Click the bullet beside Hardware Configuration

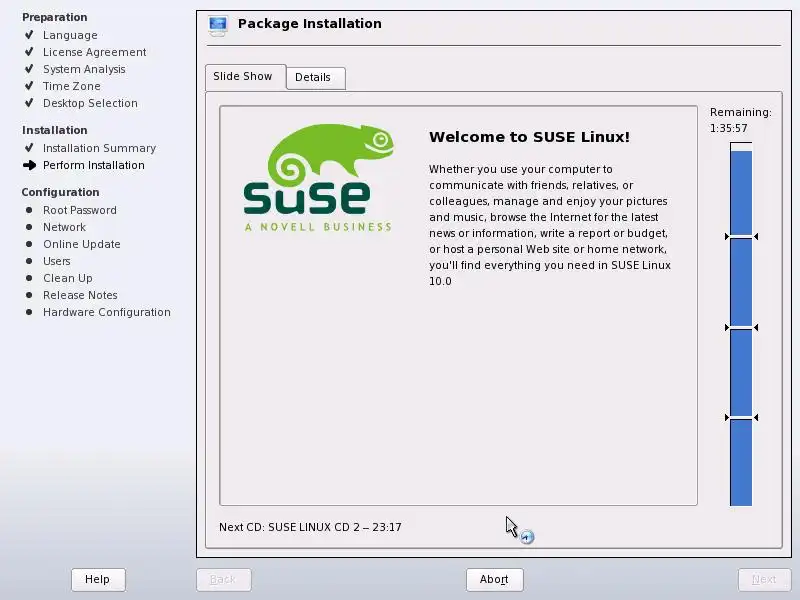pyautogui.click(x=29, y=312)
